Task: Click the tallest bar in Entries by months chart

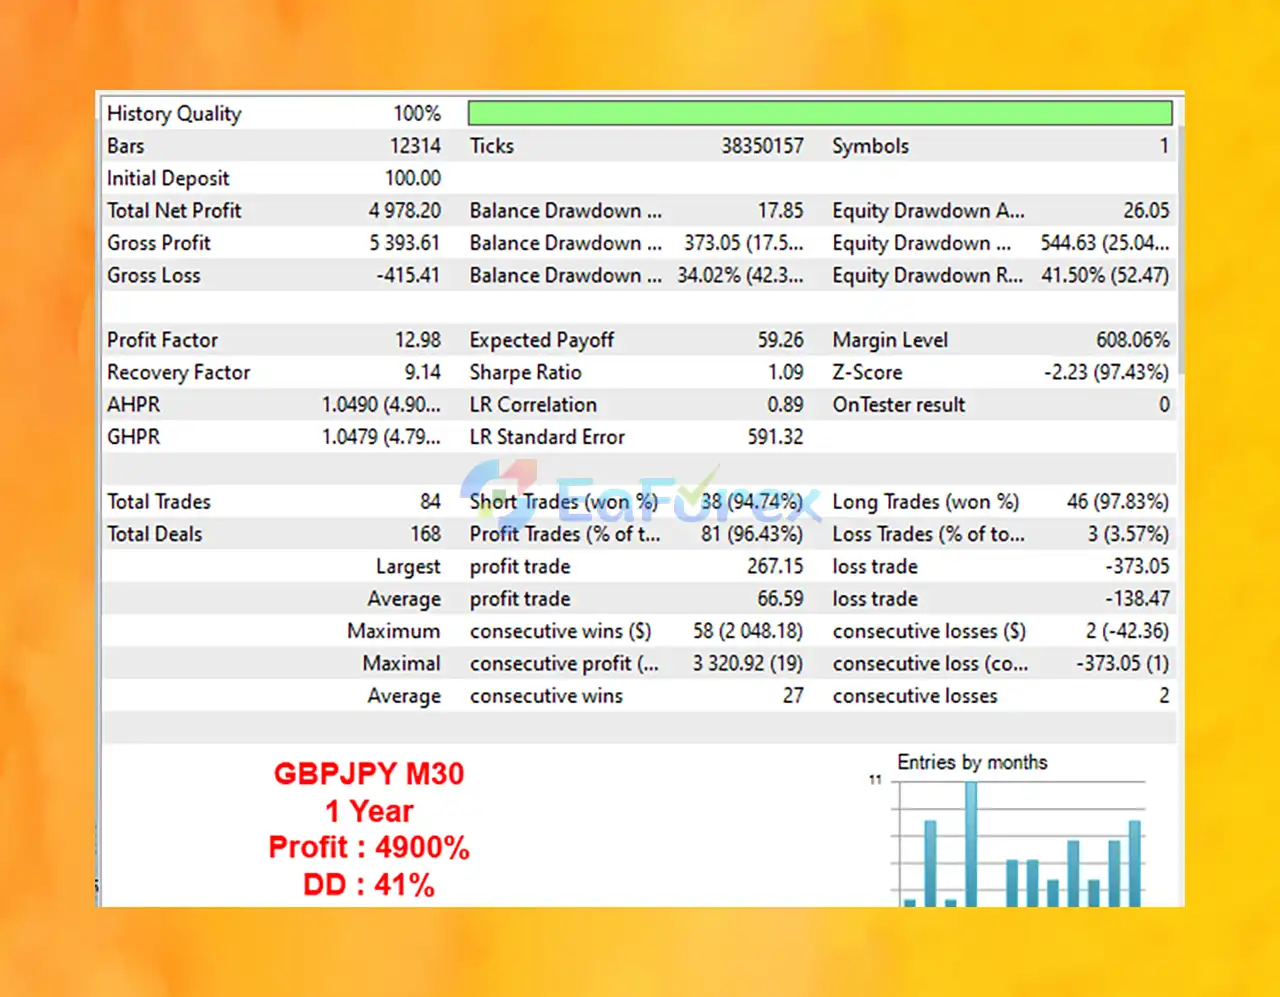Action: [x=971, y=844]
